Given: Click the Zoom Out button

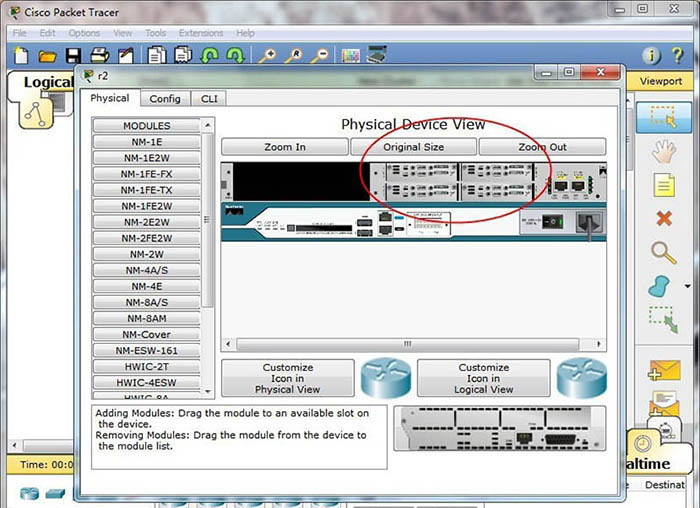Looking at the screenshot, I should [542, 147].
